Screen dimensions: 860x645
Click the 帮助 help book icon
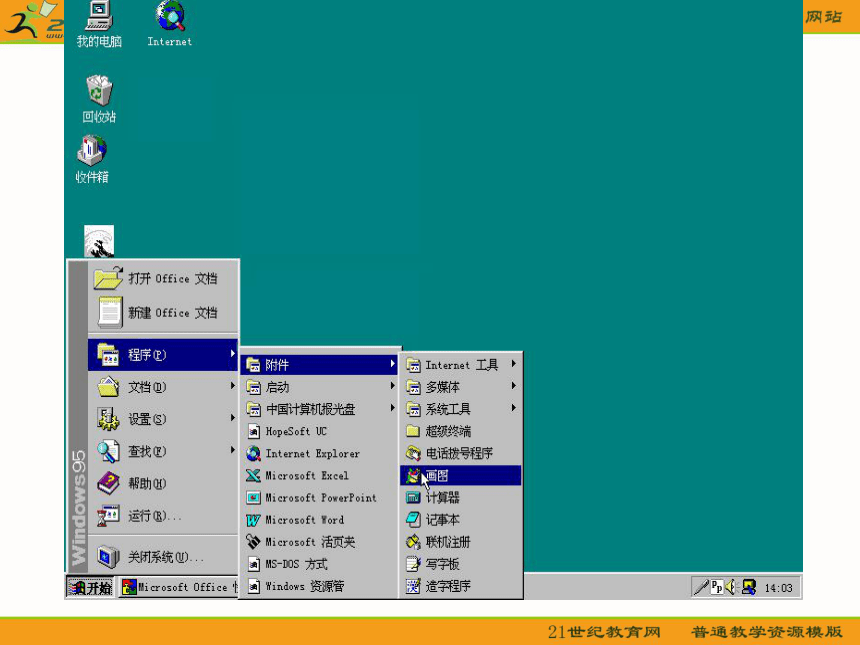(108, 483)
